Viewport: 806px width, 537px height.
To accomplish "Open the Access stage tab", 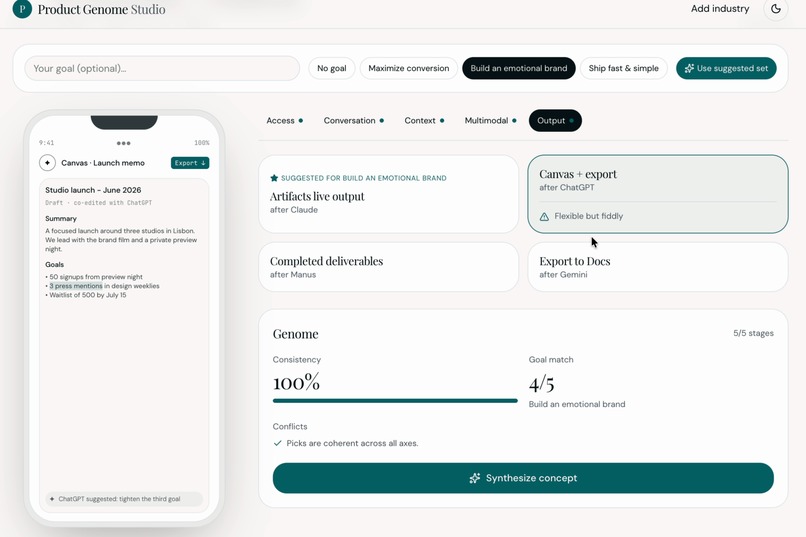I will point(285,121).
